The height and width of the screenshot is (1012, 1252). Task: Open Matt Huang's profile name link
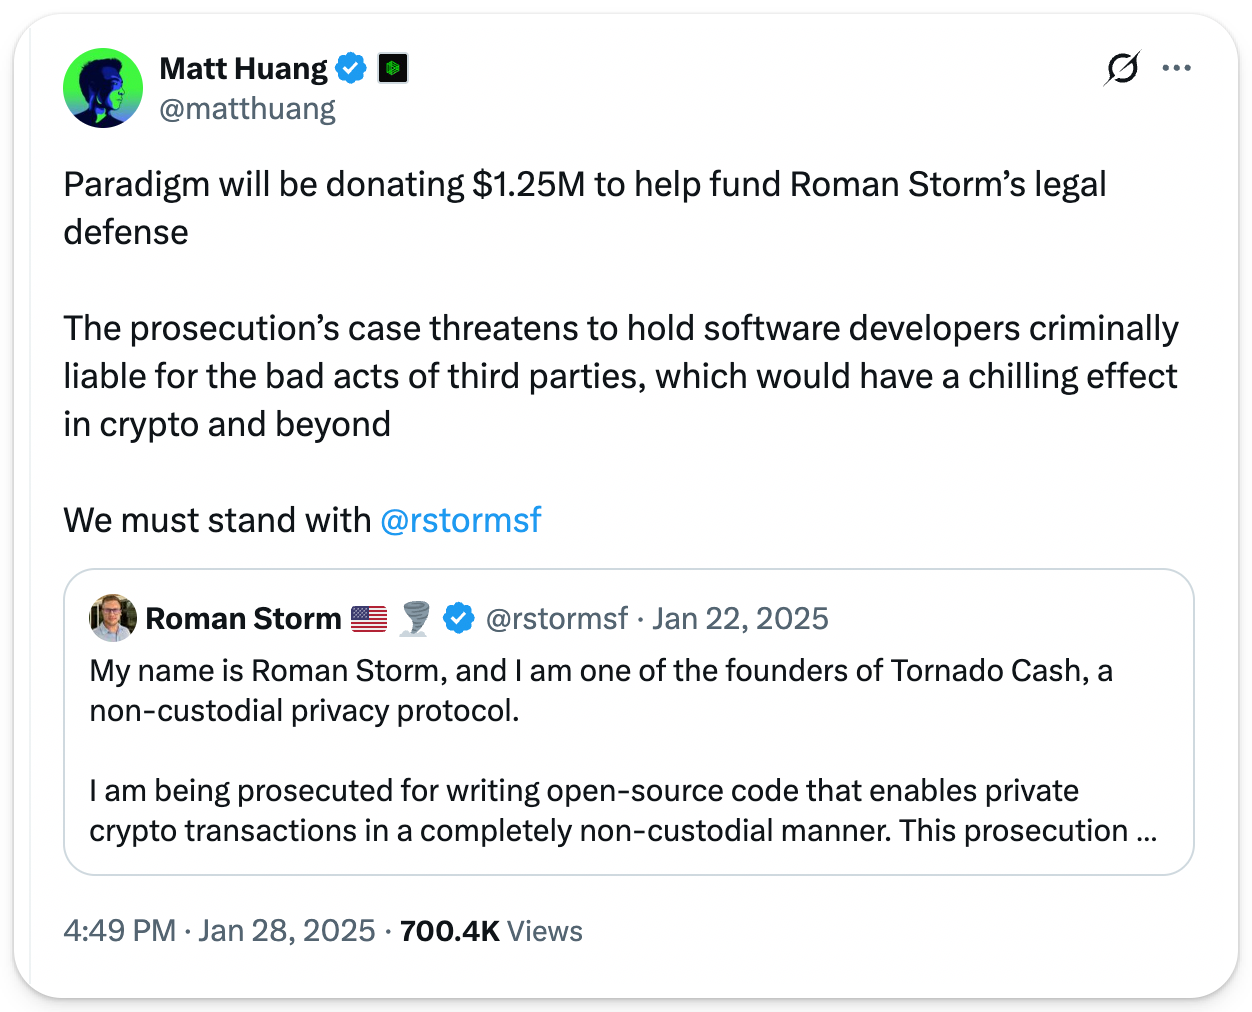coord(243,68)
